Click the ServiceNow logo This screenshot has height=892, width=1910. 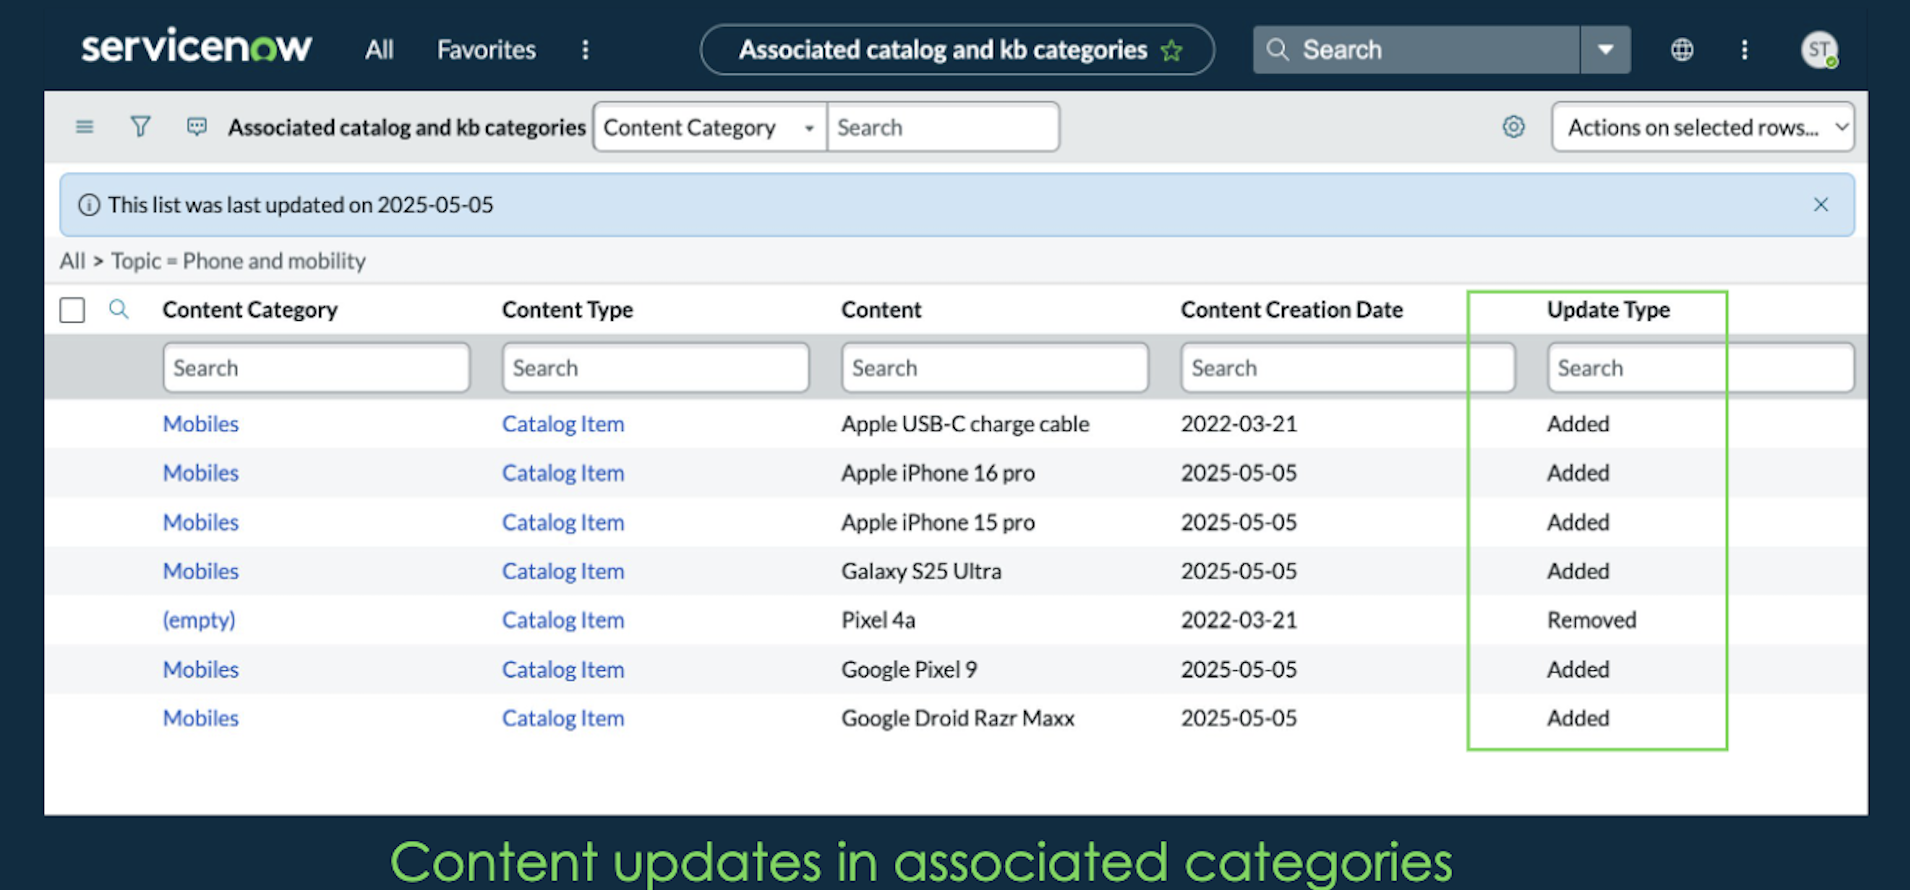pyautogui.click(x=196, y=47)
